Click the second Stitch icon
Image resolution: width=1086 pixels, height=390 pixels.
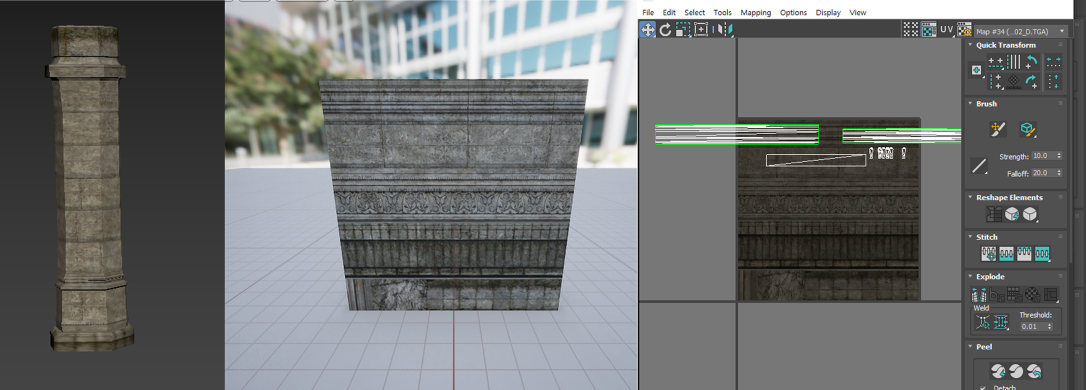[x=1006, y=254]
